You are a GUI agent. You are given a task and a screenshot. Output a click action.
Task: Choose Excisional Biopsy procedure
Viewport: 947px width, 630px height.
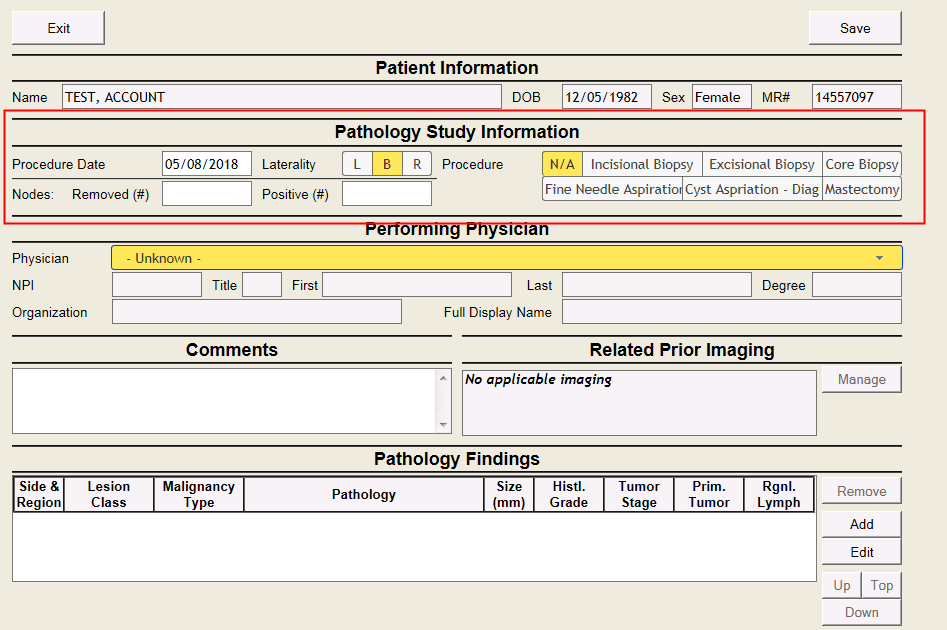point(762,164)
